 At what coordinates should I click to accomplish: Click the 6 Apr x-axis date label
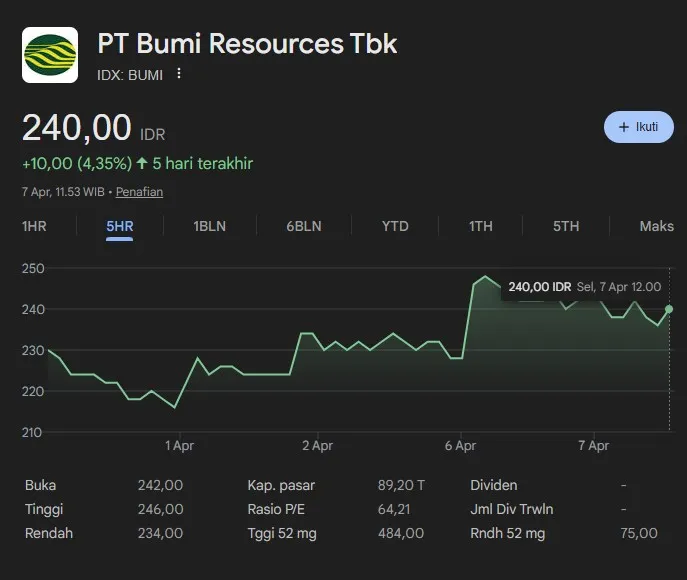click(x=460, y=446)
